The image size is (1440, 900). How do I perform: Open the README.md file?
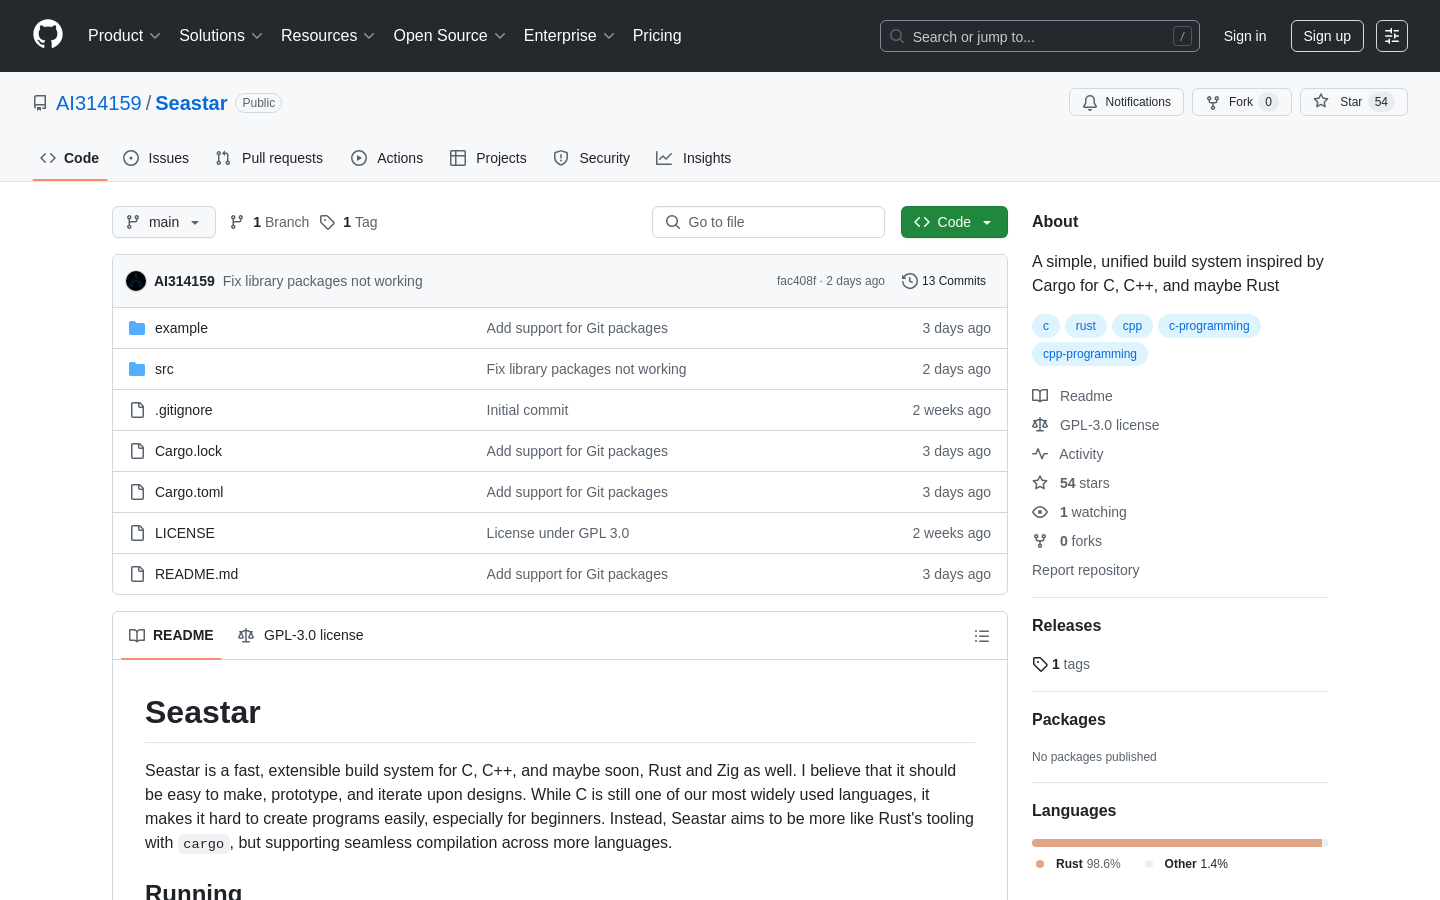click(x=196, y=574)
